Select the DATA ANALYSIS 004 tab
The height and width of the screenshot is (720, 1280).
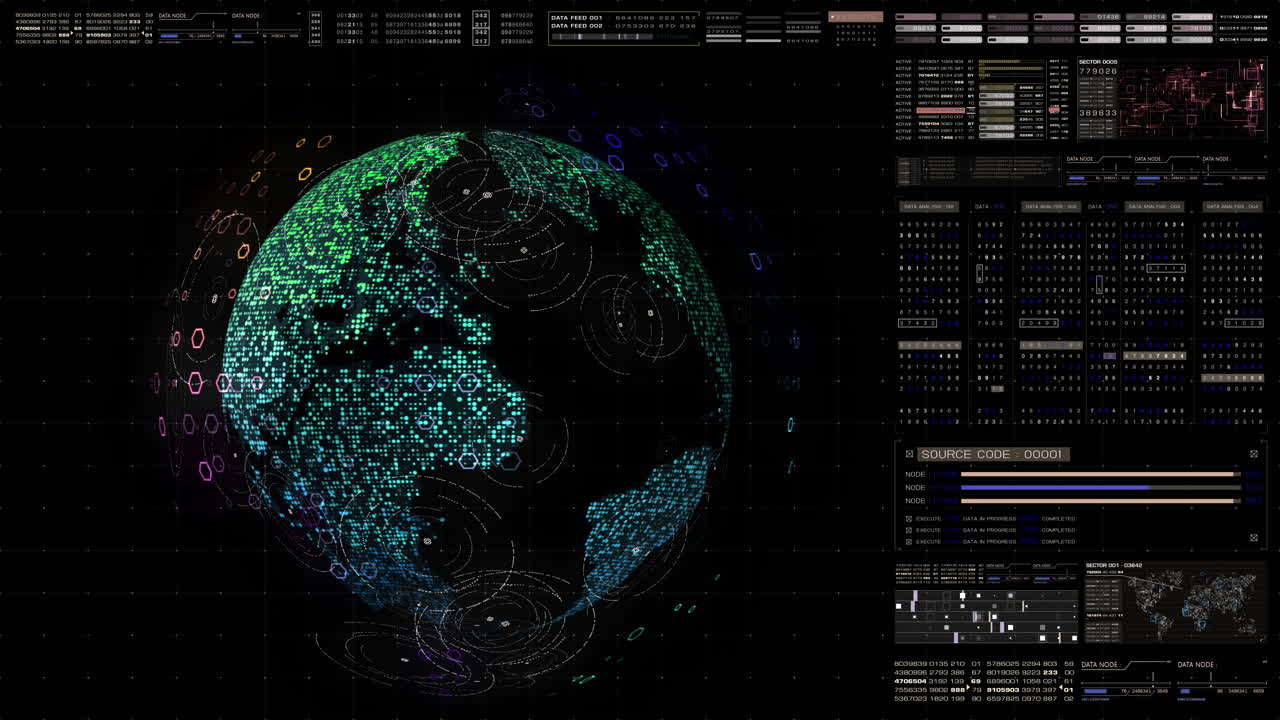coord(1232,206)
